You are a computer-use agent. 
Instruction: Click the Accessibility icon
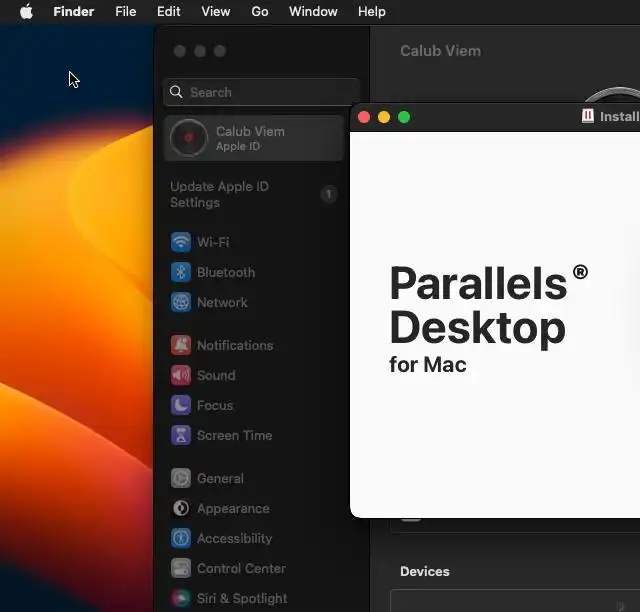(x=181, y=539)
